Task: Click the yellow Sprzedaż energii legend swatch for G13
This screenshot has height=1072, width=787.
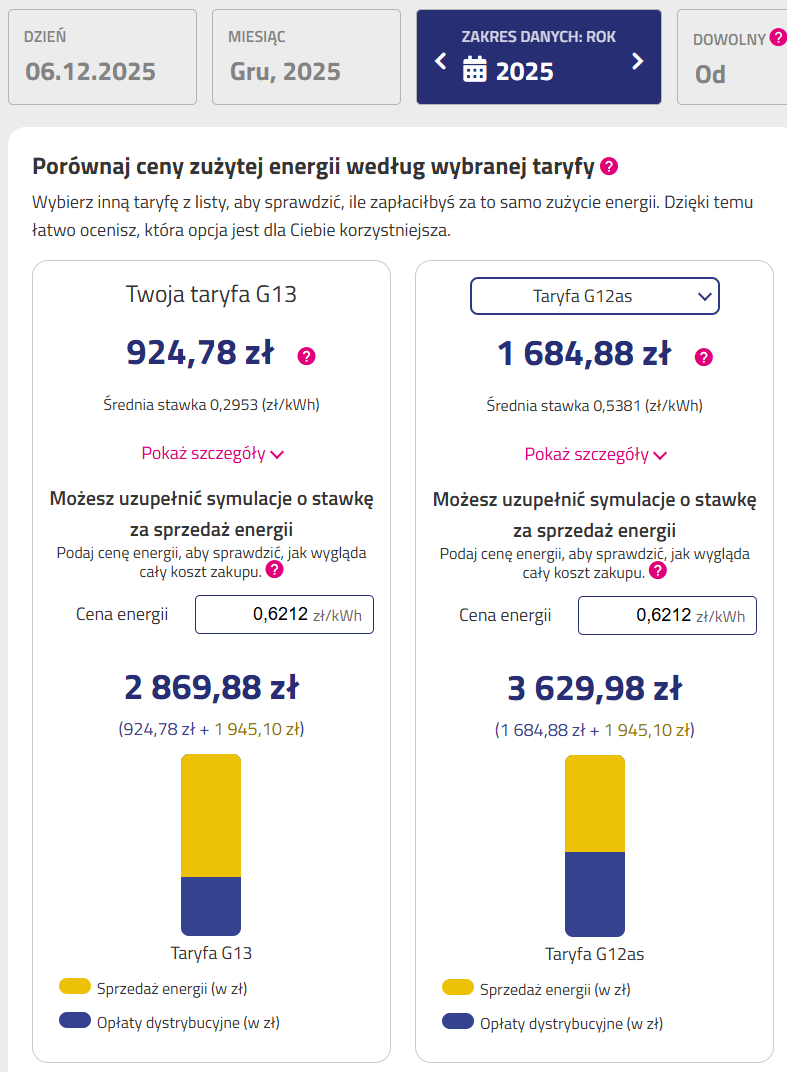Action: coord(75,987)
